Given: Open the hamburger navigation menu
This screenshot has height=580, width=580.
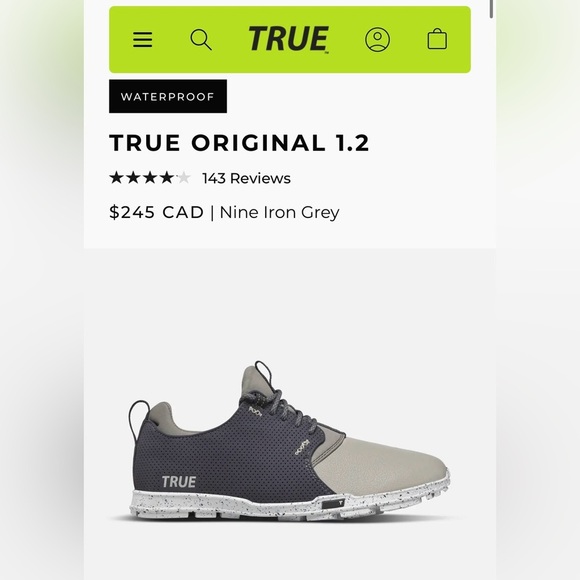Looking at the screenshot, I should click(x=142, y=39).
